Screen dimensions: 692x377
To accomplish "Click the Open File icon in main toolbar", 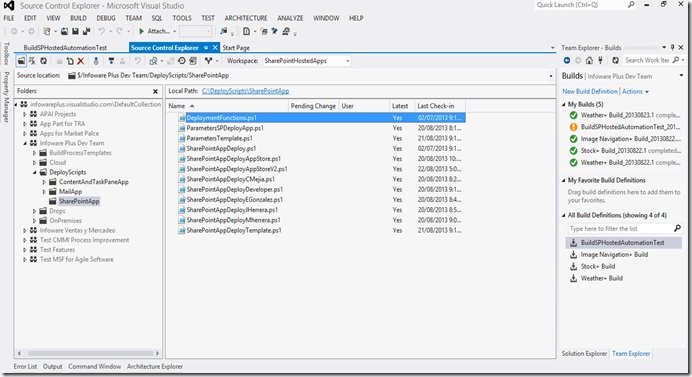I will (64, 31).
